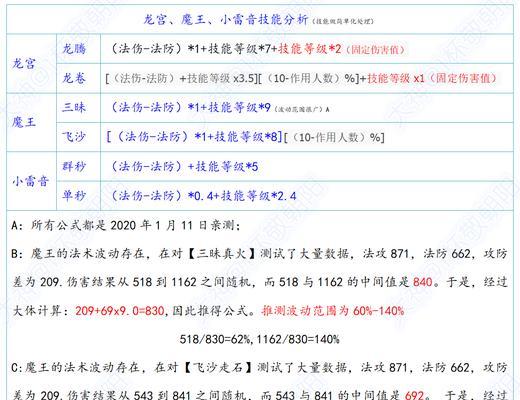Viewport: 520px width, 400px height.
Task: Select the 小雷音 row header cell
Action: coord(32,181)
